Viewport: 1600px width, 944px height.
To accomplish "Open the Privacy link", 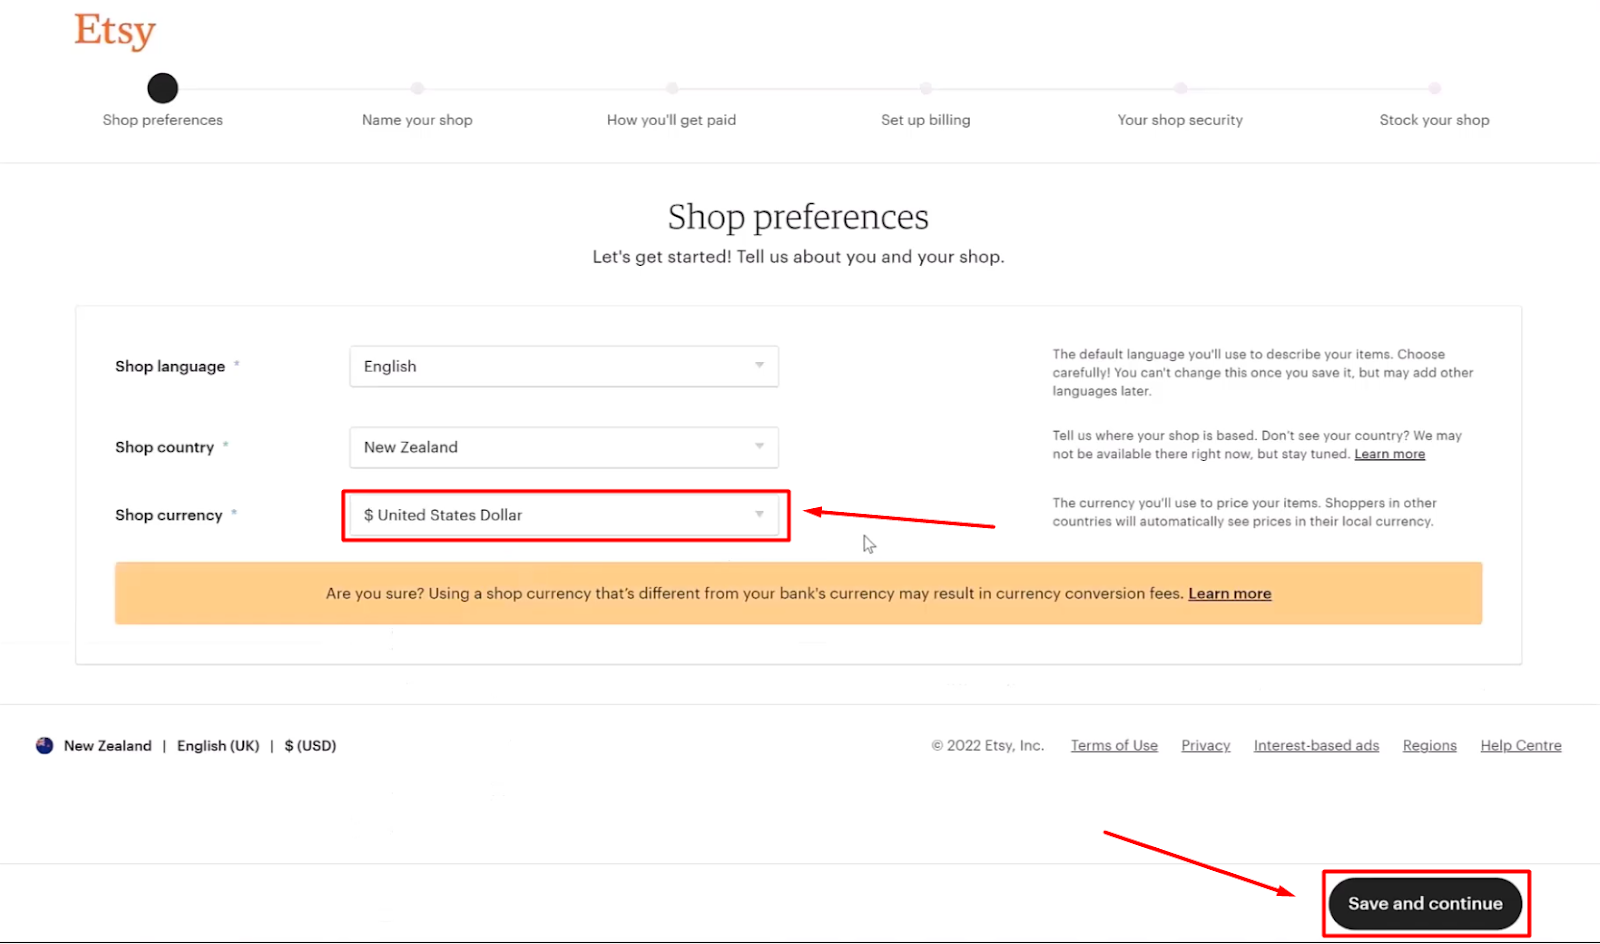I will (x=1205, y=746).
